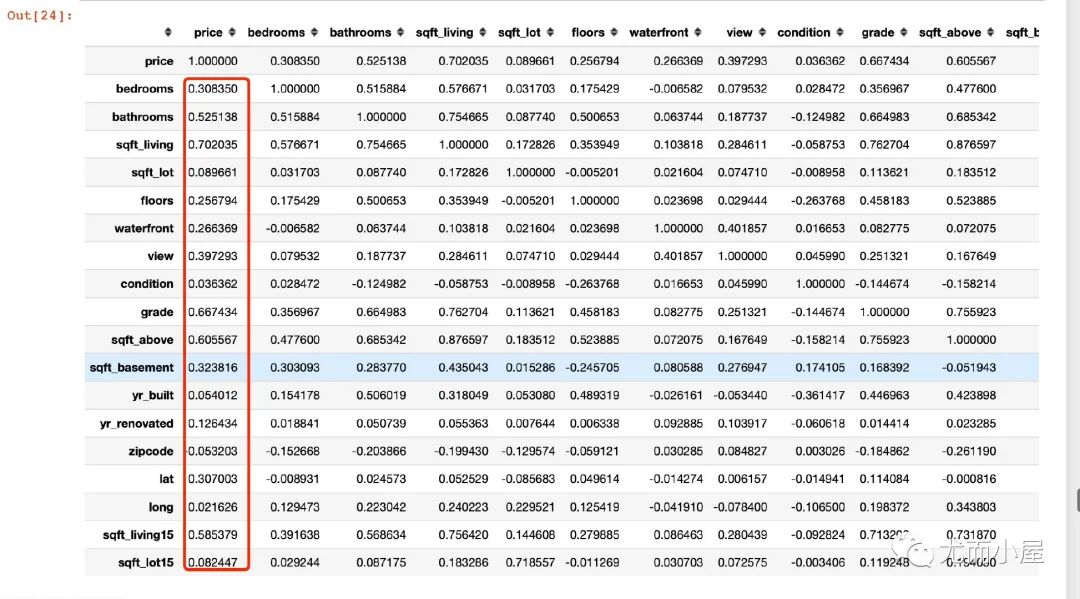The height and width of the screenshot is (599, 1080).
Task: Click price value 0.323816 in sqft_basement row
Action: 213,368
